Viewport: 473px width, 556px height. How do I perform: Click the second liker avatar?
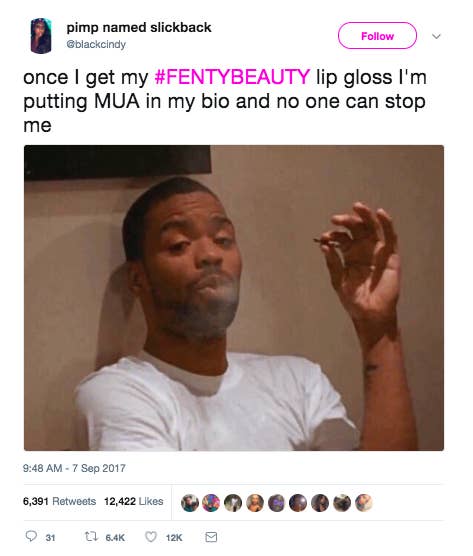(211, 503)
